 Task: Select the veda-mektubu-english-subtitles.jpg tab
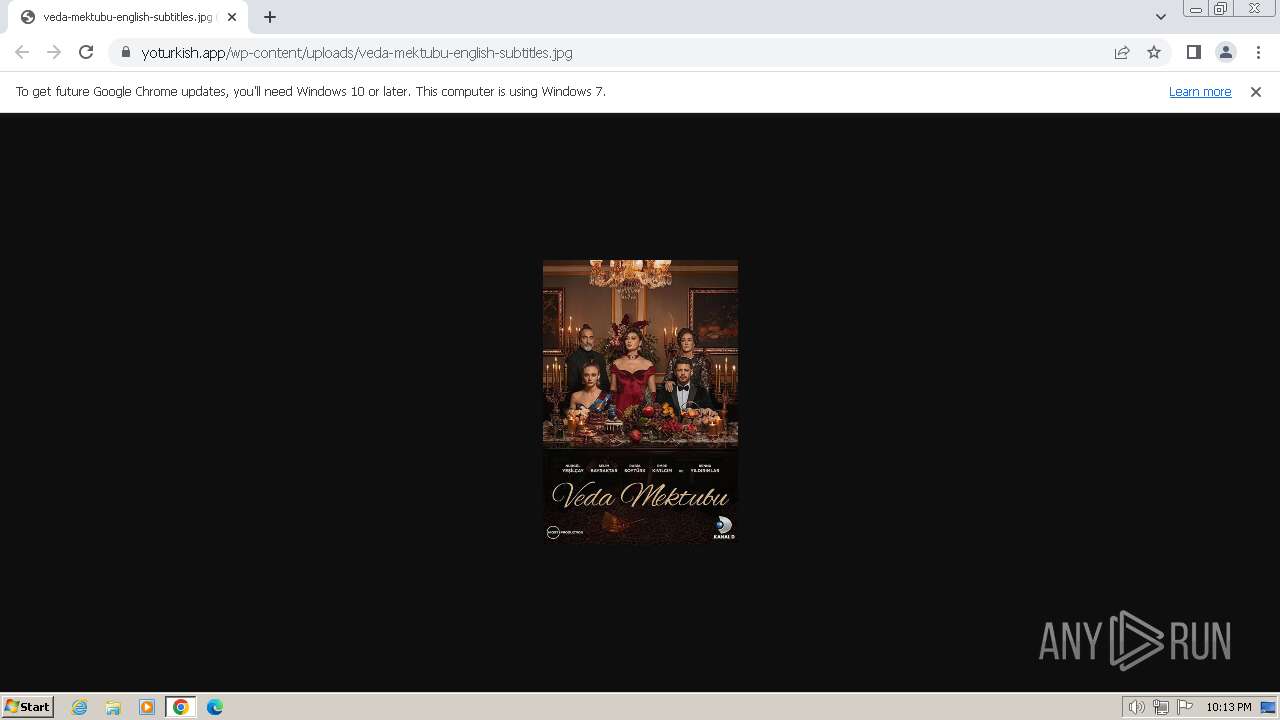click(x=128, y=17)
